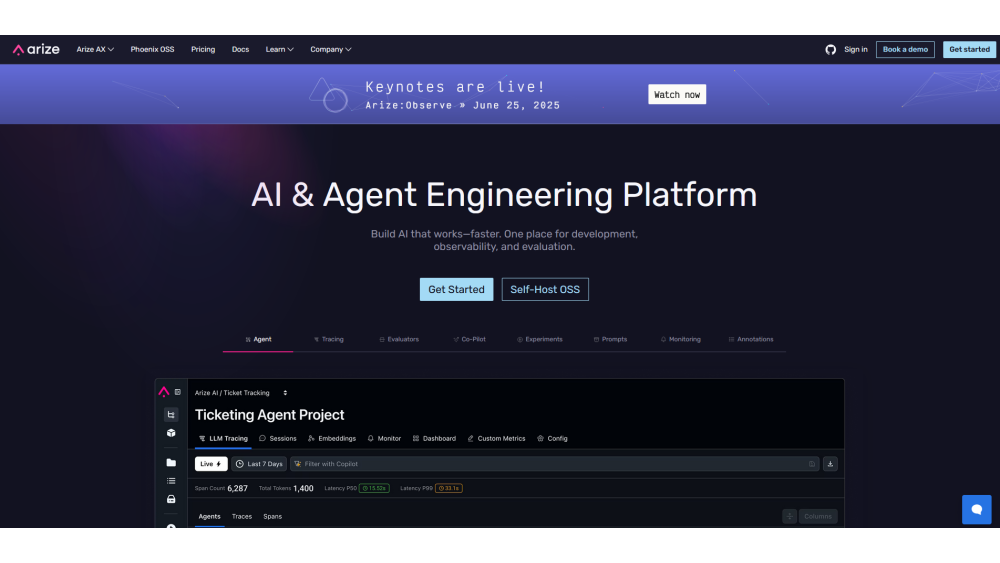Select the Monitoring feature tab
This screenshot has height=563, width=1000.
[x=680, y=339]
